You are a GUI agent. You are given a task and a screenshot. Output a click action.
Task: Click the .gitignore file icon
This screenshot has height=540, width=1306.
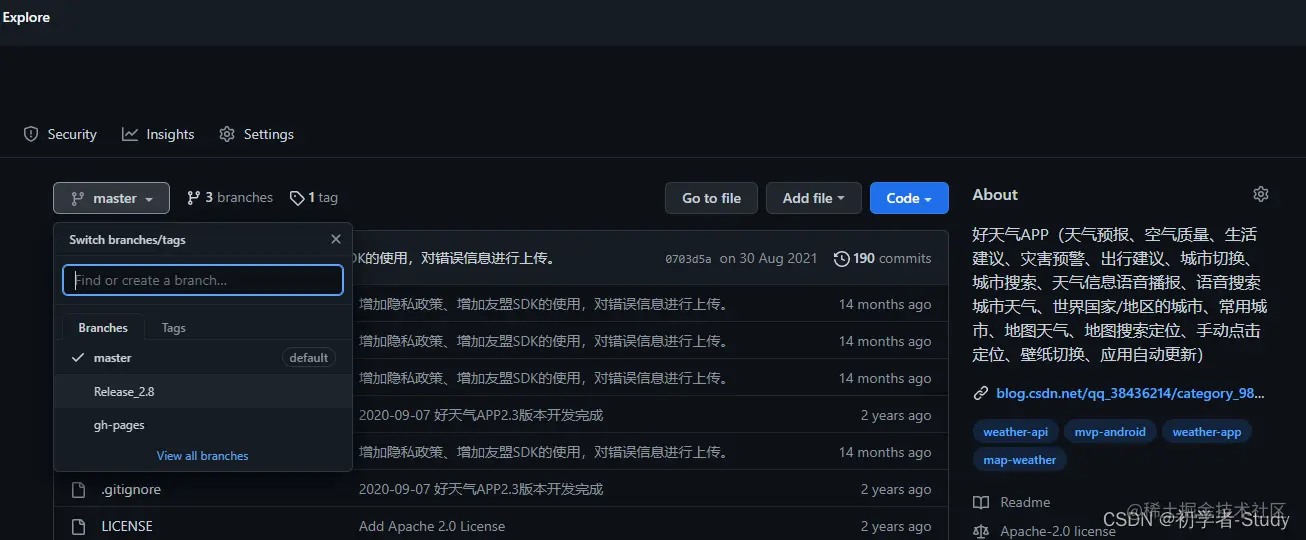tap(78, 490)
